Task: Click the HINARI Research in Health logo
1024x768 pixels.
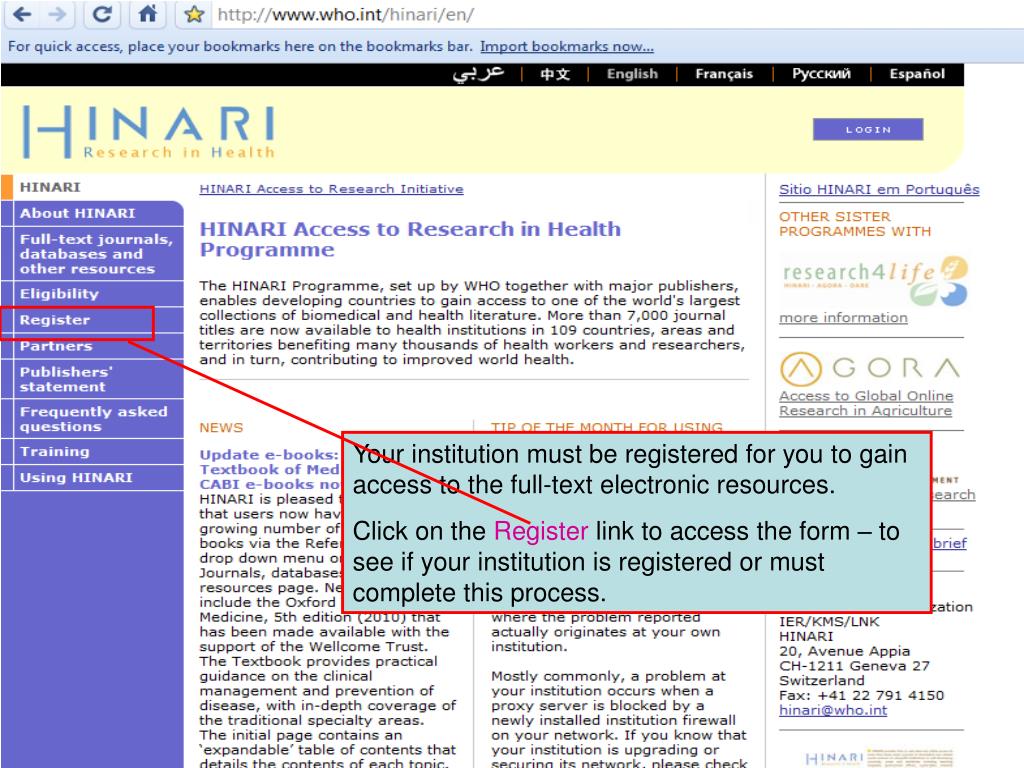Action: 149,132
